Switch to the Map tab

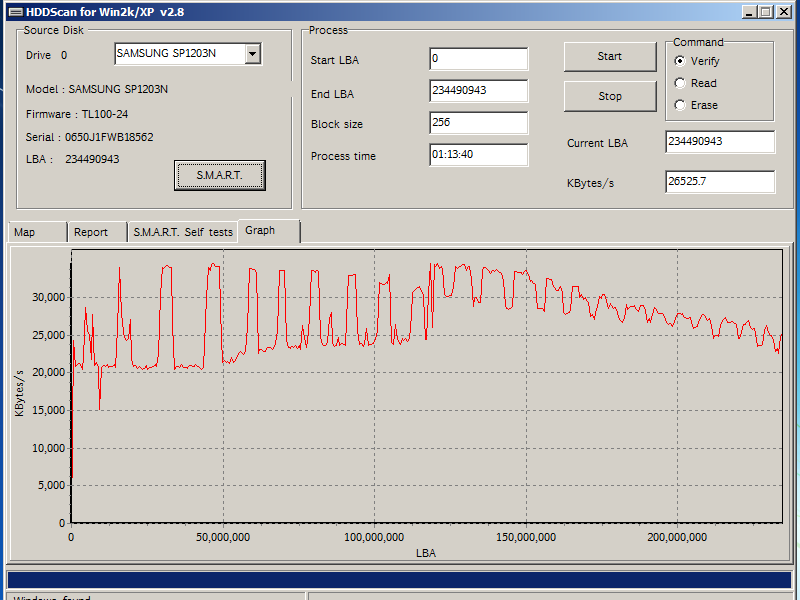[x=26, y=232]
